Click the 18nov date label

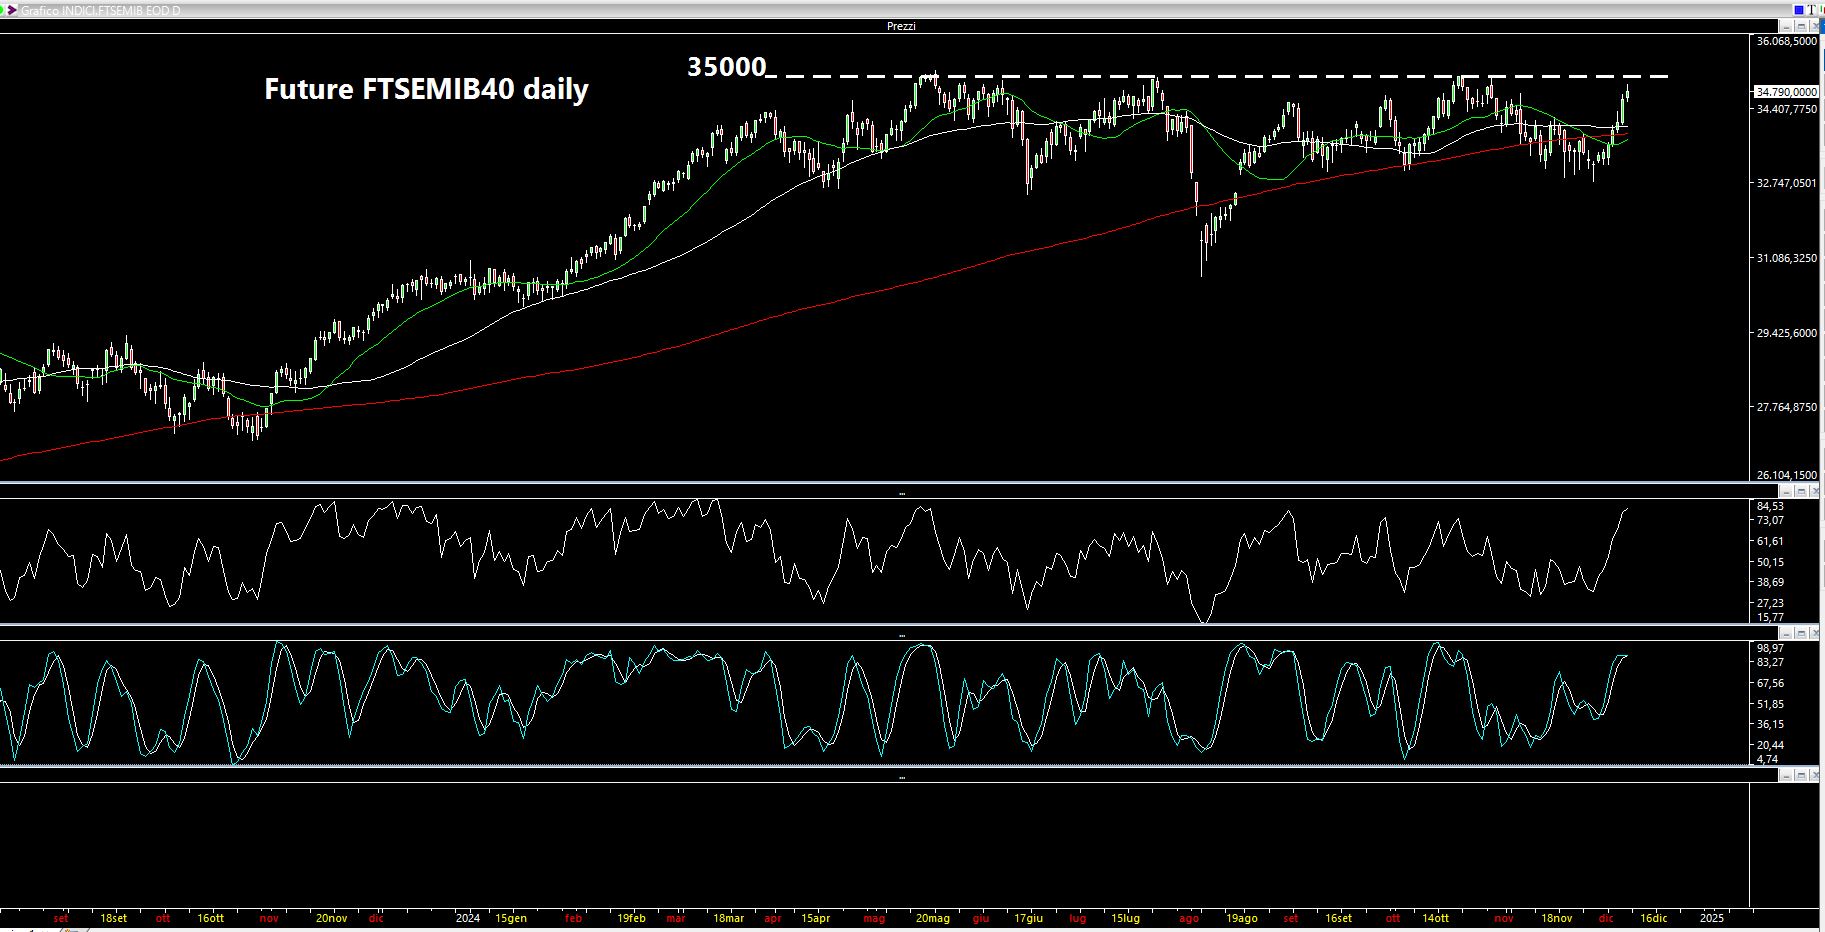[x=1557, y=918]
